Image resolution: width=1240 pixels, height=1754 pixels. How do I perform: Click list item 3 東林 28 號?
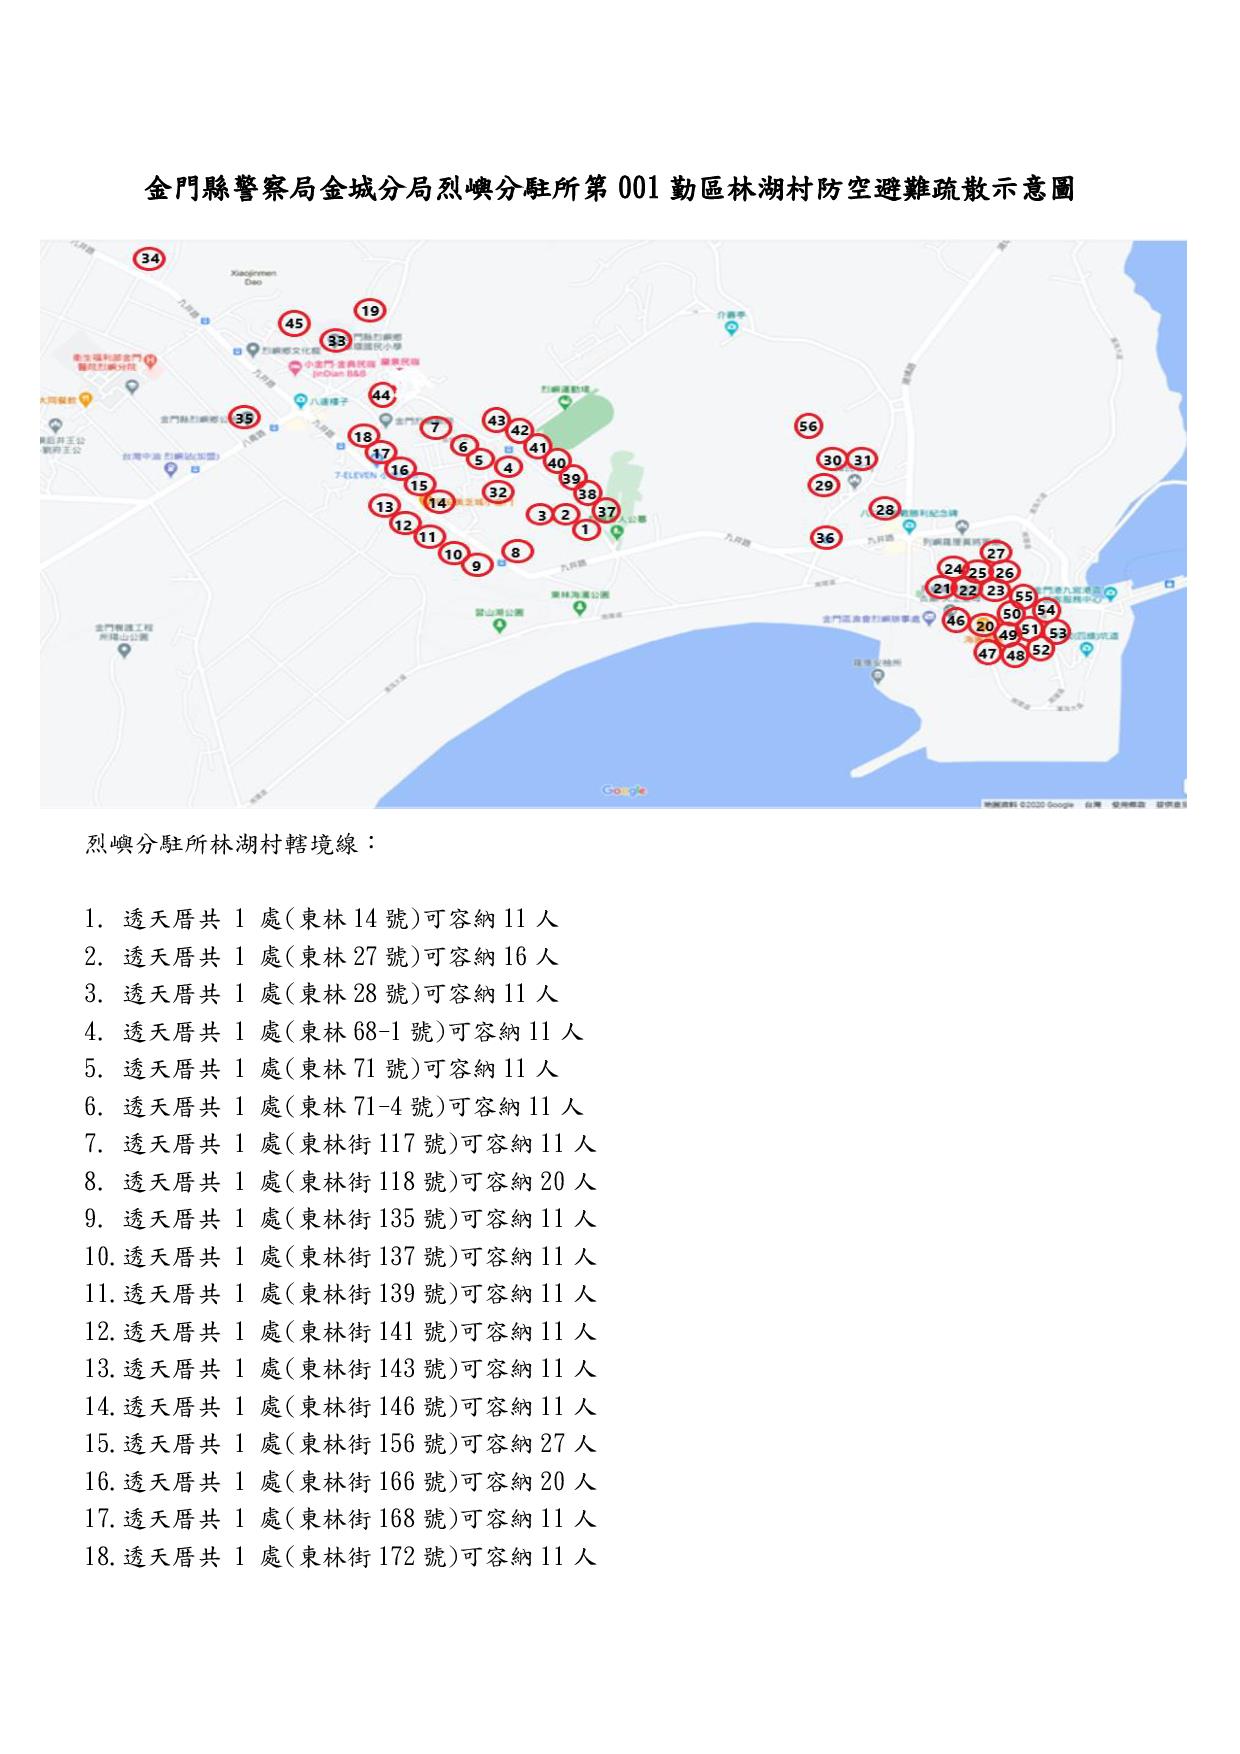point(321,993)
